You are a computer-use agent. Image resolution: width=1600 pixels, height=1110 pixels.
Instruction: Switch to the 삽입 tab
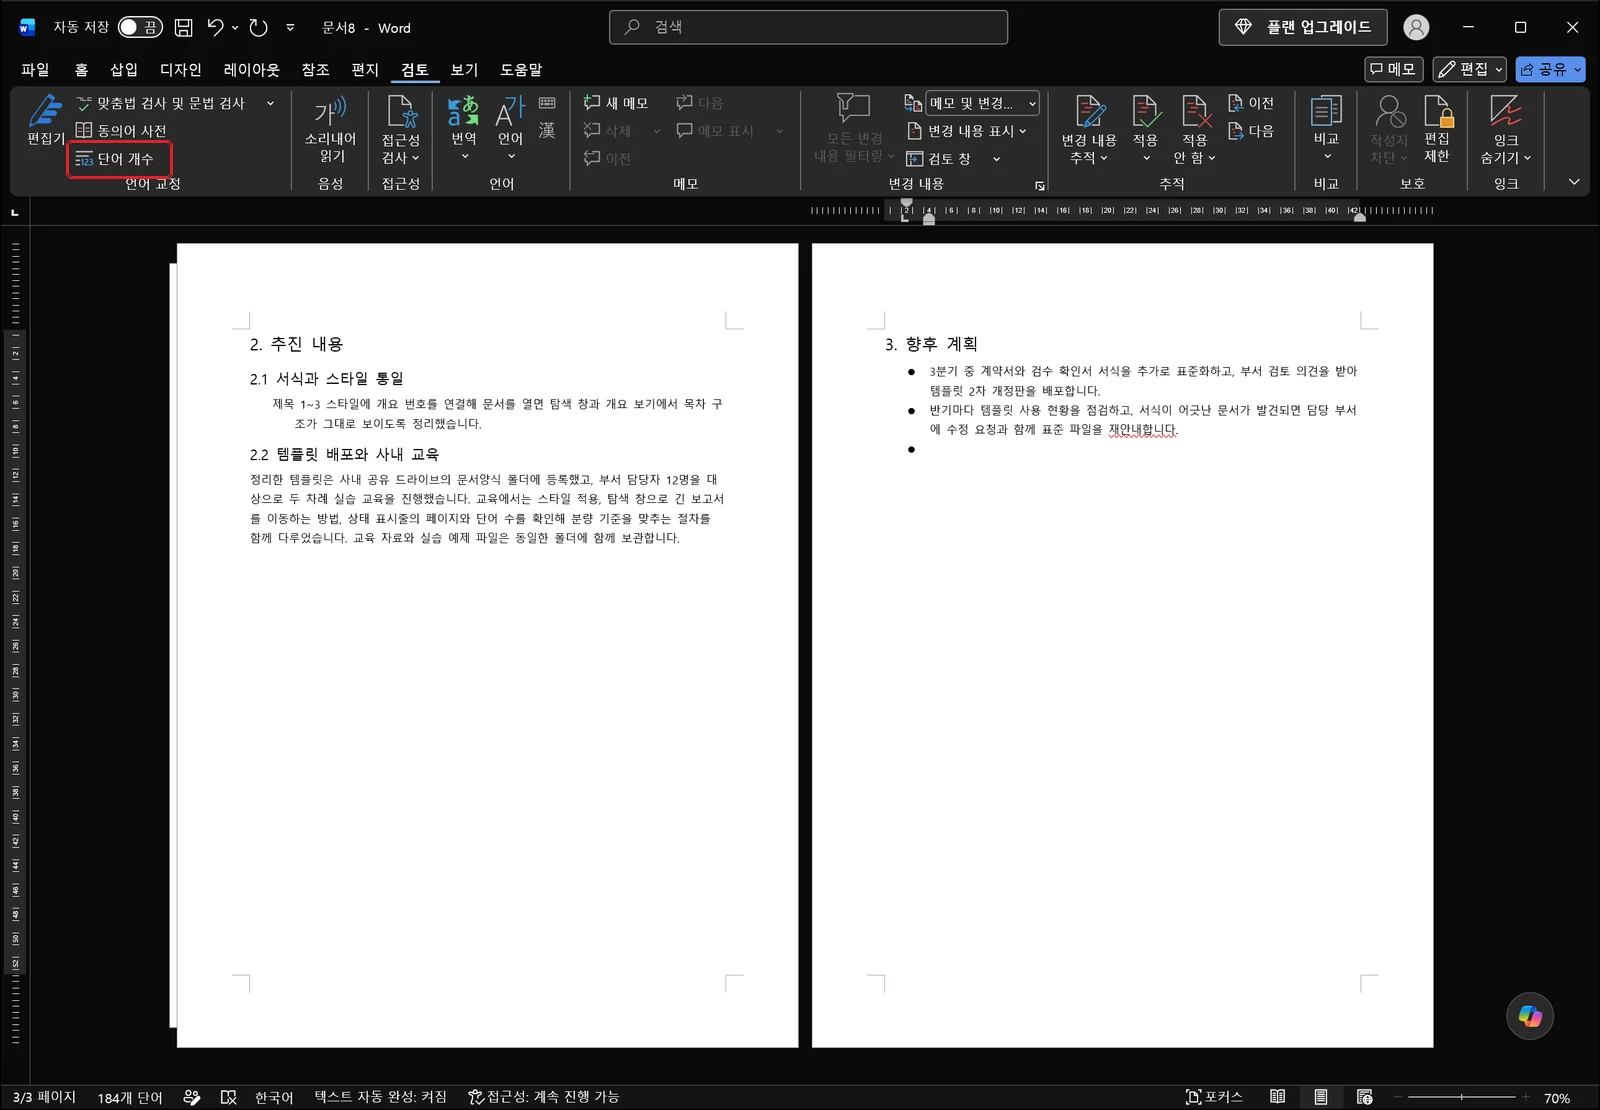(x=124, y=69)
